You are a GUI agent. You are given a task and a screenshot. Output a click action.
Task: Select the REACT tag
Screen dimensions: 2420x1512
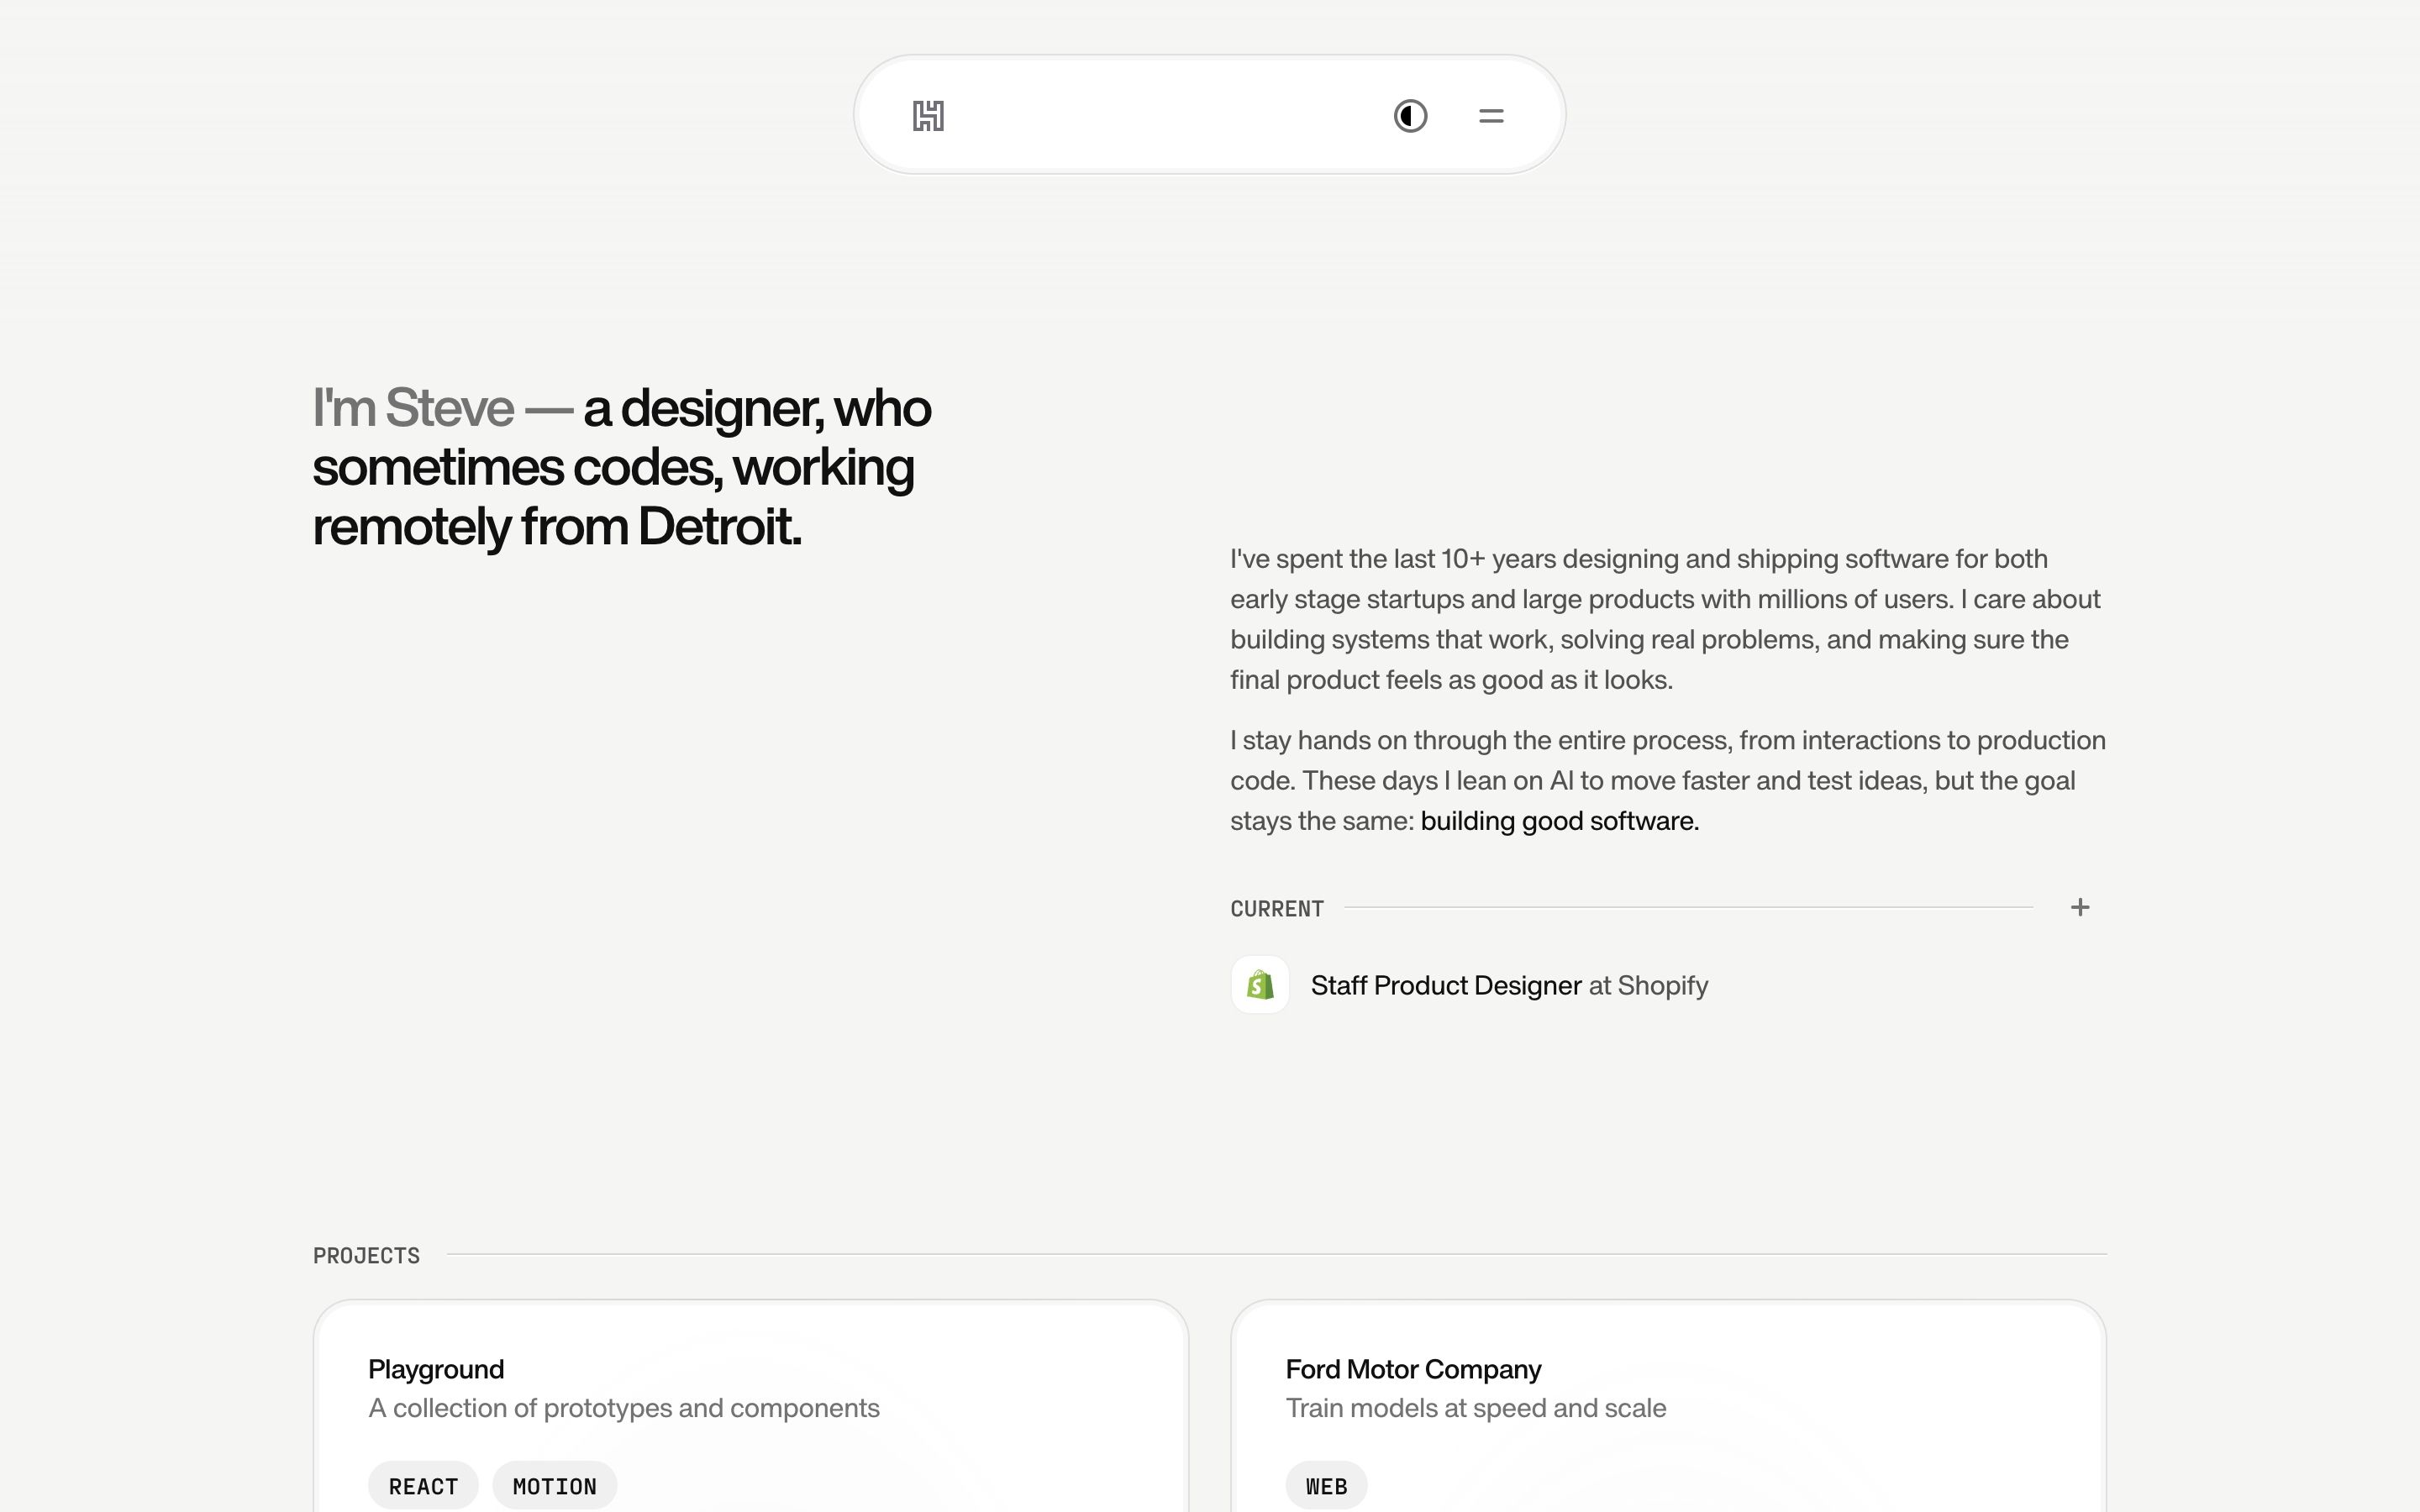[423, 1486]
